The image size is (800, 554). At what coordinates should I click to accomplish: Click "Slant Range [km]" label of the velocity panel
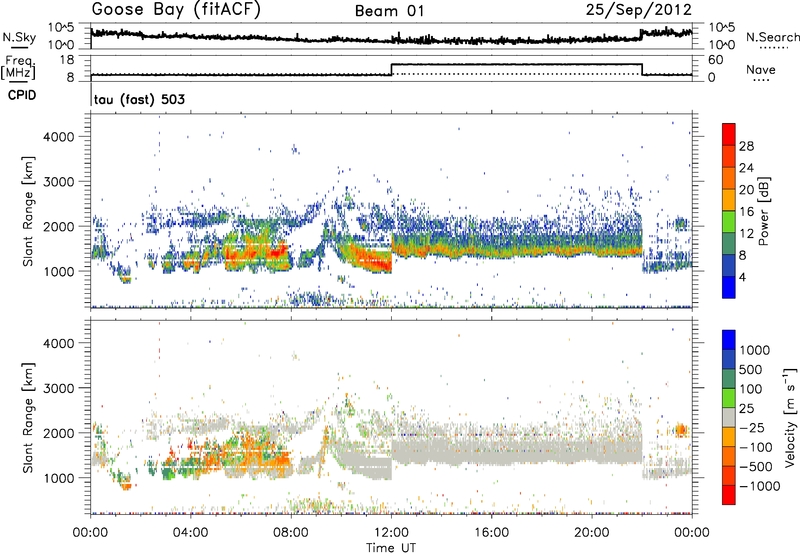(x=28, y=417)
